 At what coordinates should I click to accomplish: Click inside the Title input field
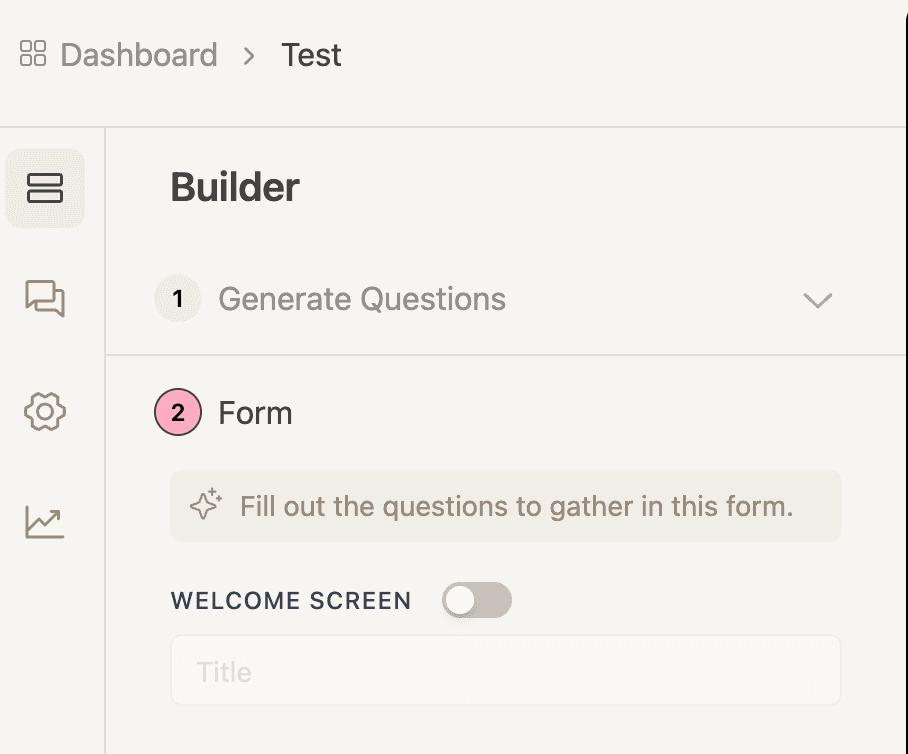tap(505, 671)
